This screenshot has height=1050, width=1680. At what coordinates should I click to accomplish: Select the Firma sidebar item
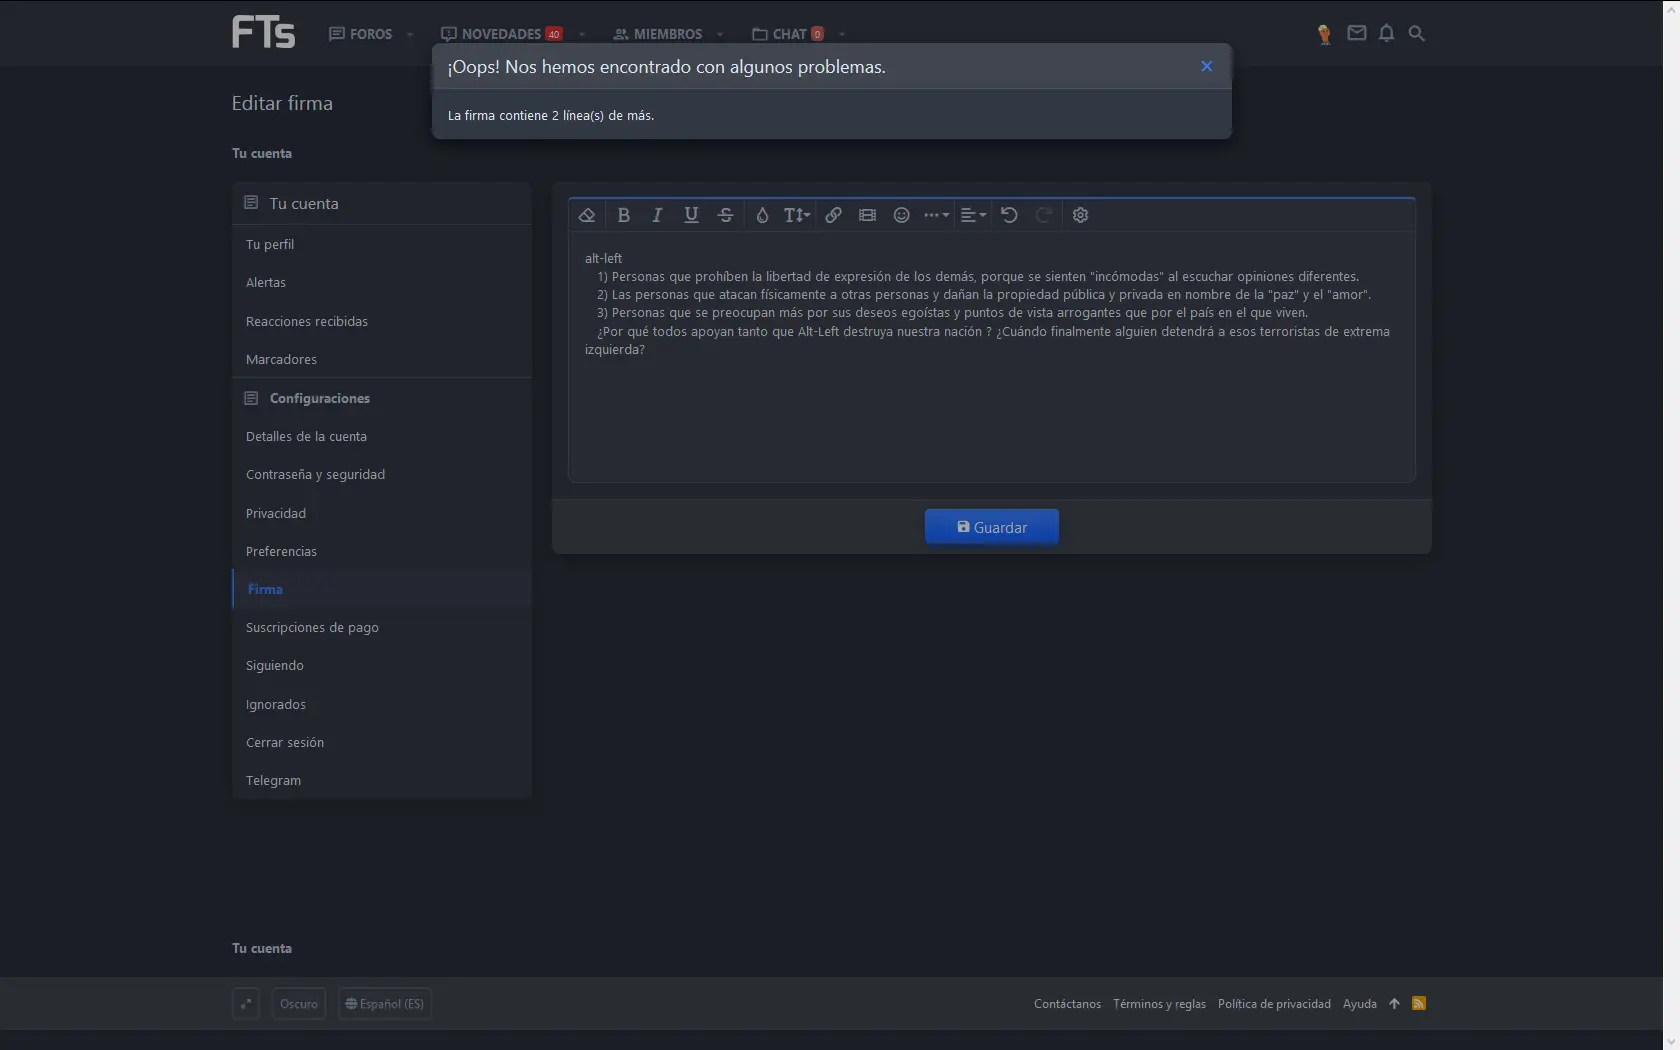(x=381, y=589)
